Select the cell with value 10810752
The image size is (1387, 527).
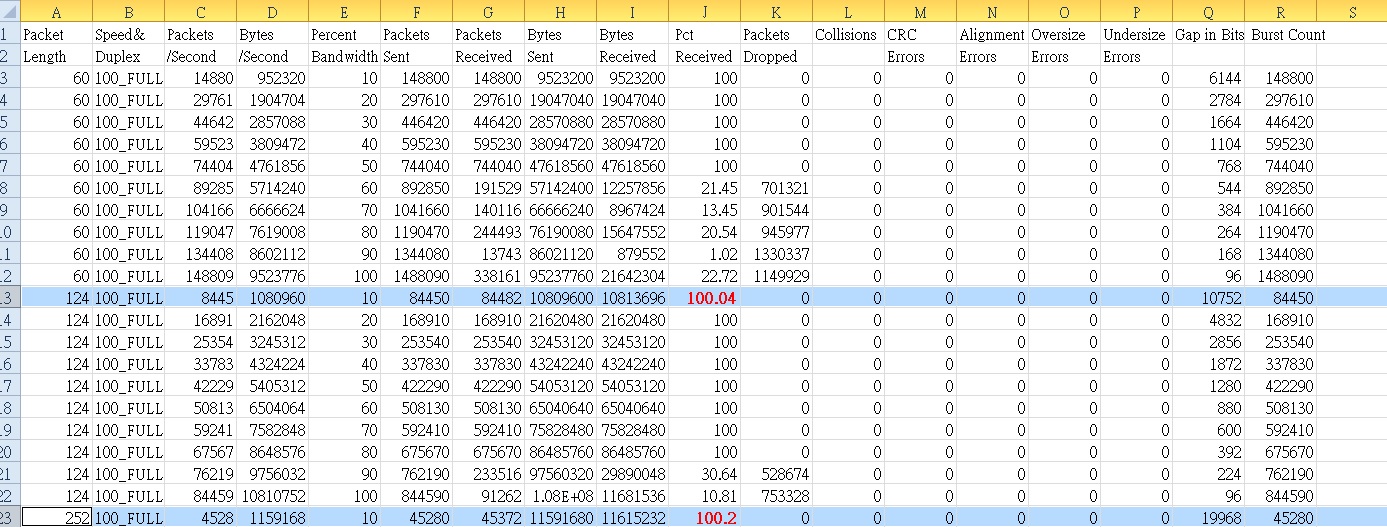tap(272, 496)
